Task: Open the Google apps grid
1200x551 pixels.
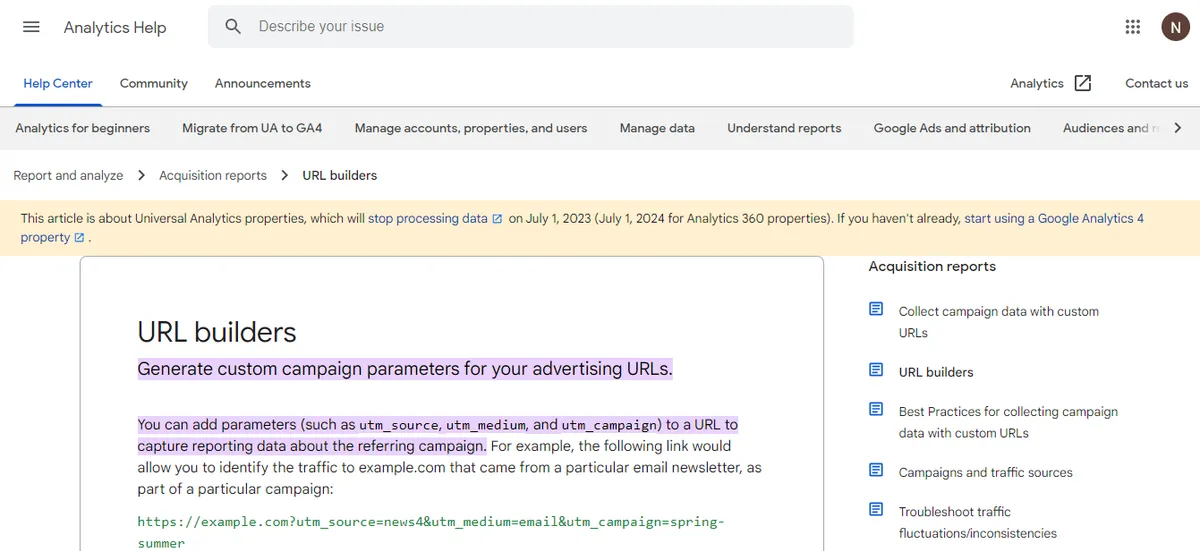Action: point(1133,27)
